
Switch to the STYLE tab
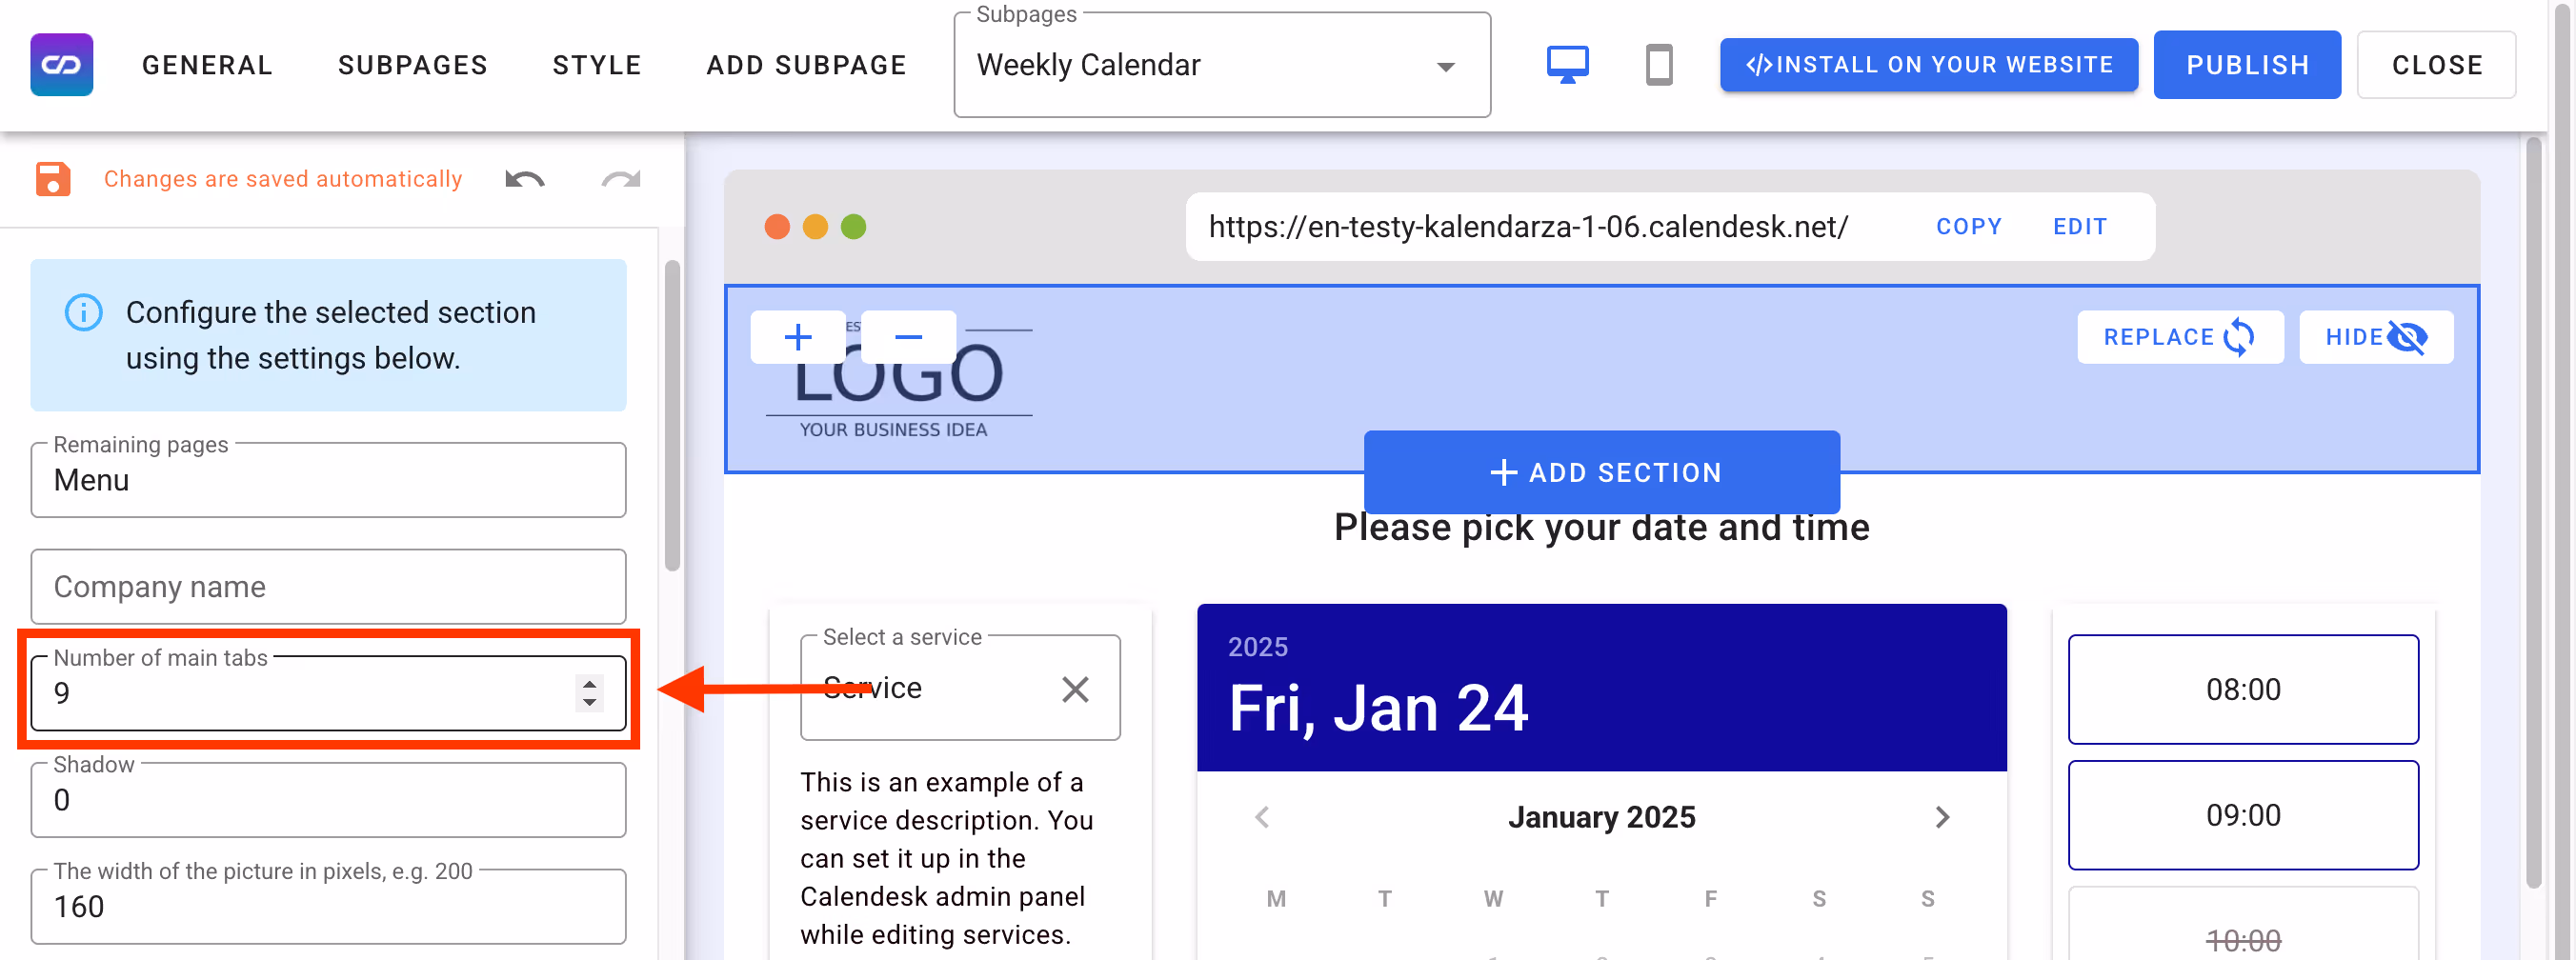pos(596,64)
